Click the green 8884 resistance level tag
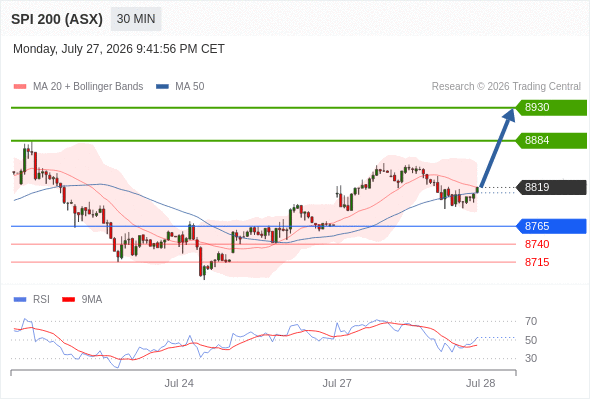The height and width of the screenshot is (400, 590). click(x=551, y=141)
